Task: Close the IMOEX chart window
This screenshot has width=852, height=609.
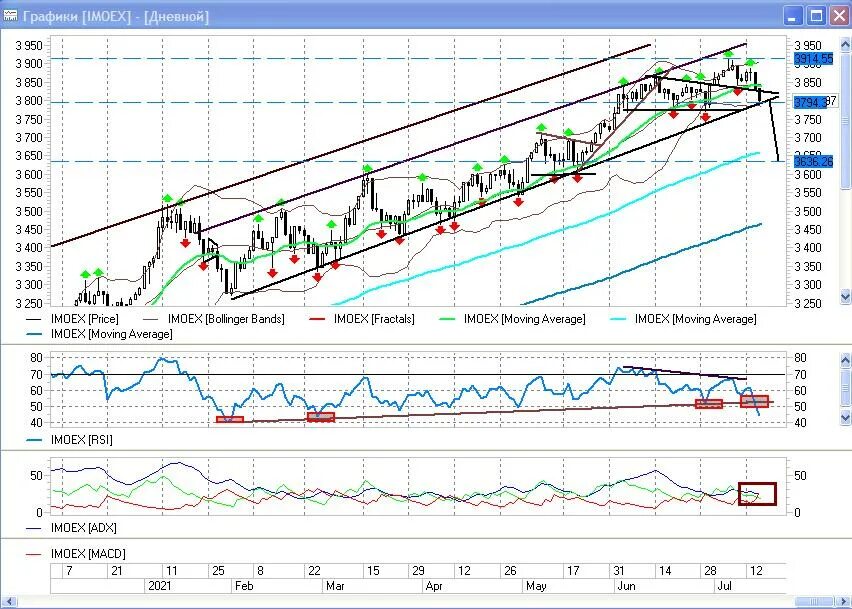Action: click(x=840, y=16)
